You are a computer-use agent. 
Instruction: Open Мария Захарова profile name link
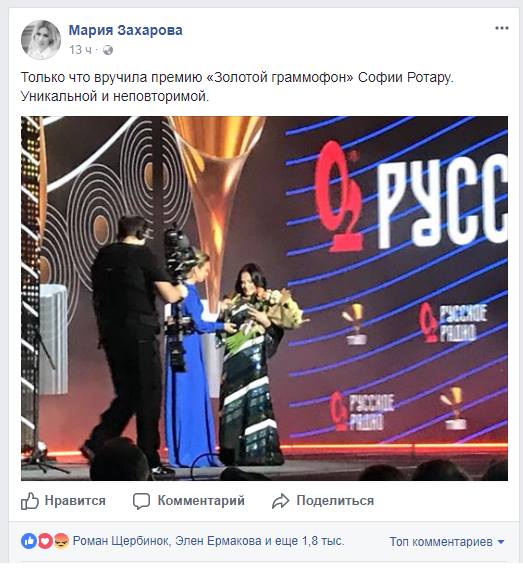tap(125, 30)
